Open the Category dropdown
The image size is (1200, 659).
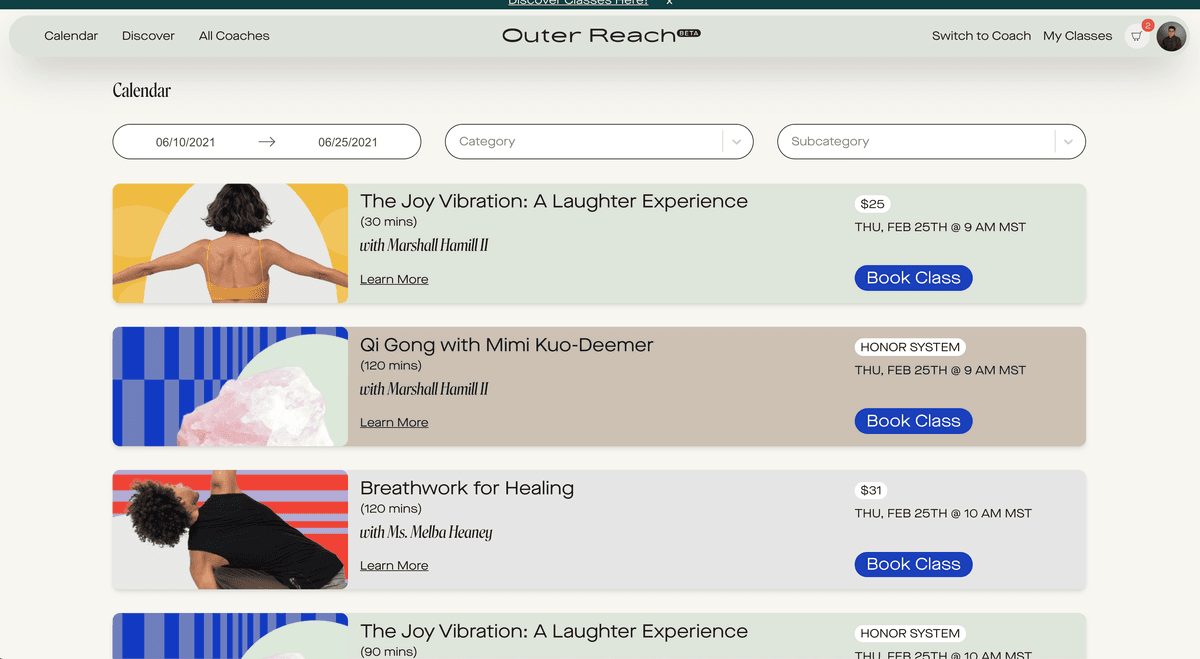[599, 142]
